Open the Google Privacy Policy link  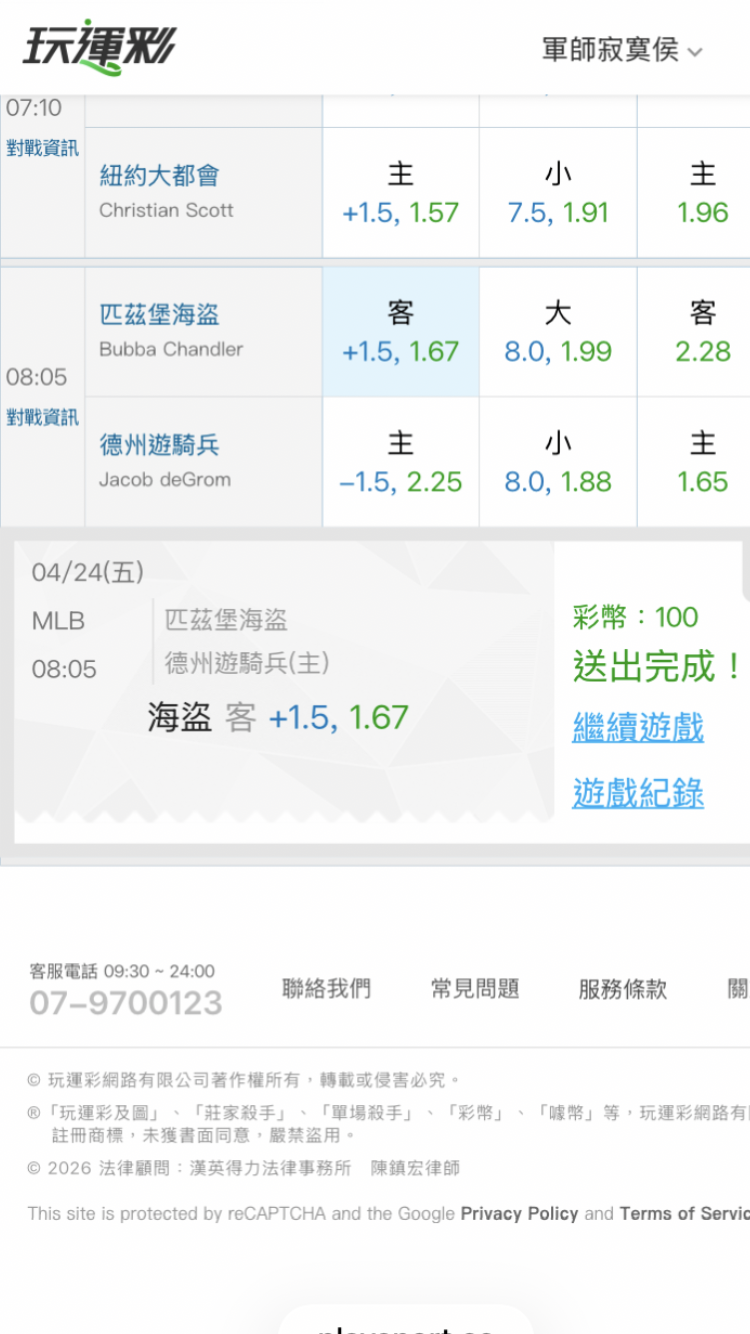519,1213
